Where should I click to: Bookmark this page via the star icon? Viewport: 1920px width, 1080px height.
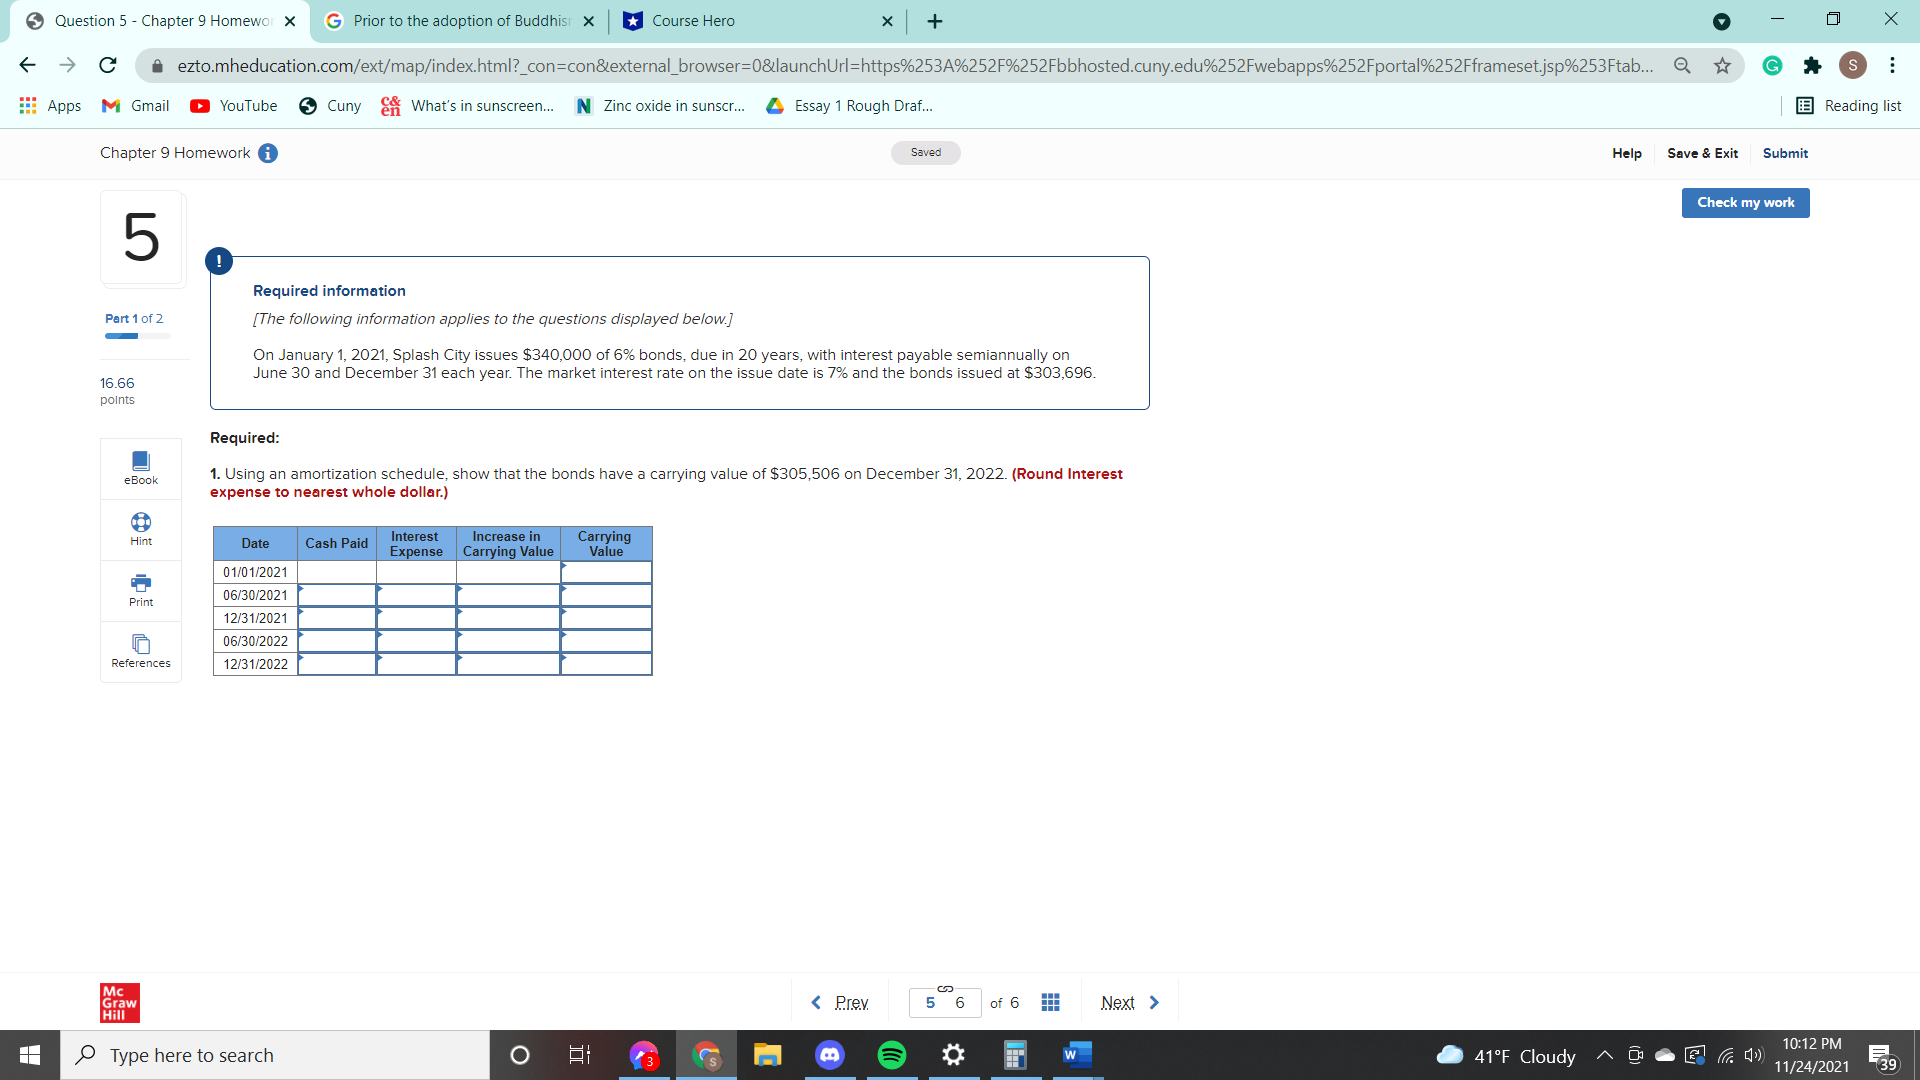click(x=1722, y=65)
